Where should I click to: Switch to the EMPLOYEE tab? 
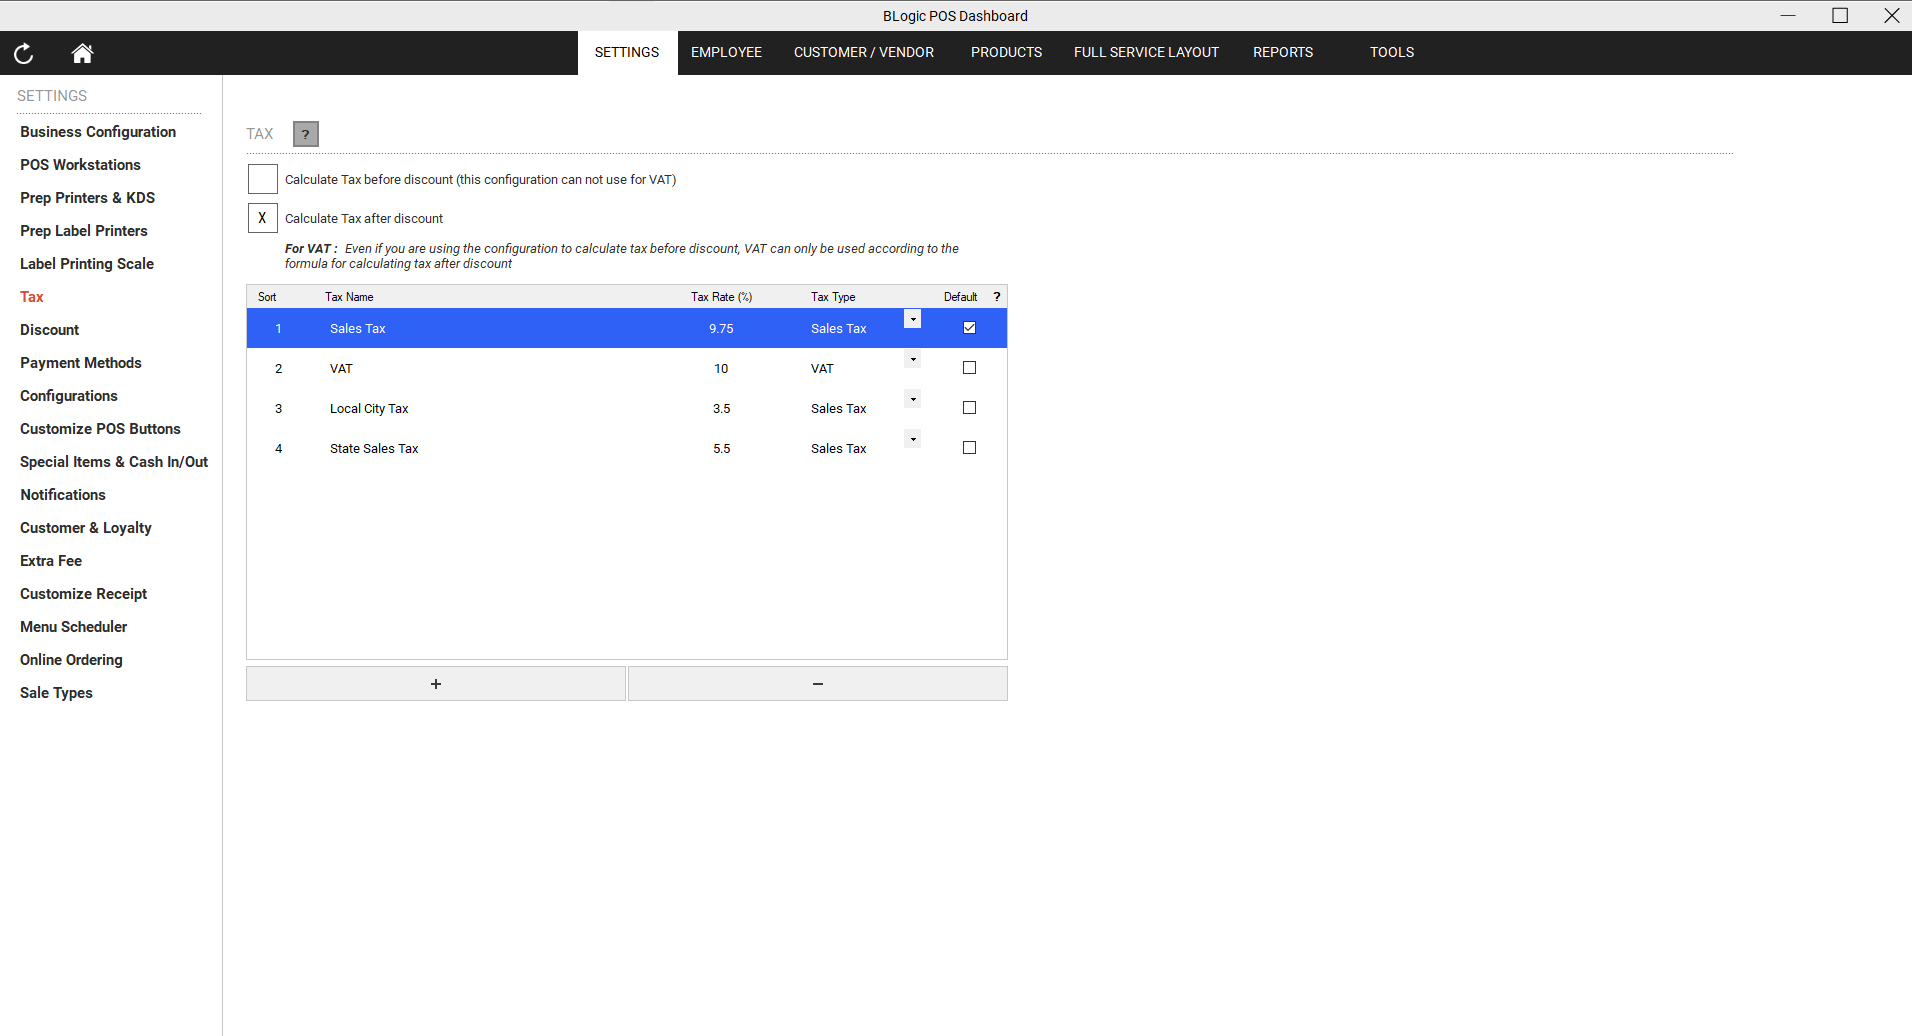[x=726, y=52]
